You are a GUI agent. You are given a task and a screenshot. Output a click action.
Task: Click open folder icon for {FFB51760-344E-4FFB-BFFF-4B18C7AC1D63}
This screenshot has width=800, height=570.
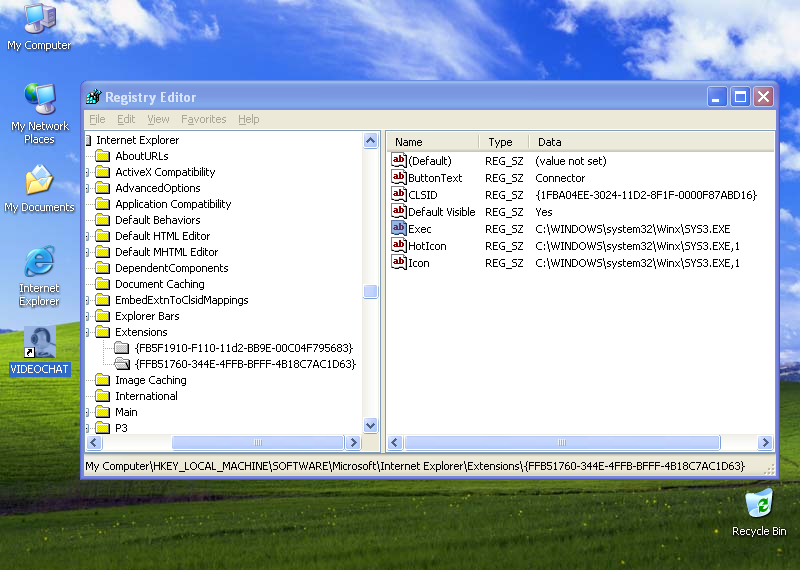point(122,364)
